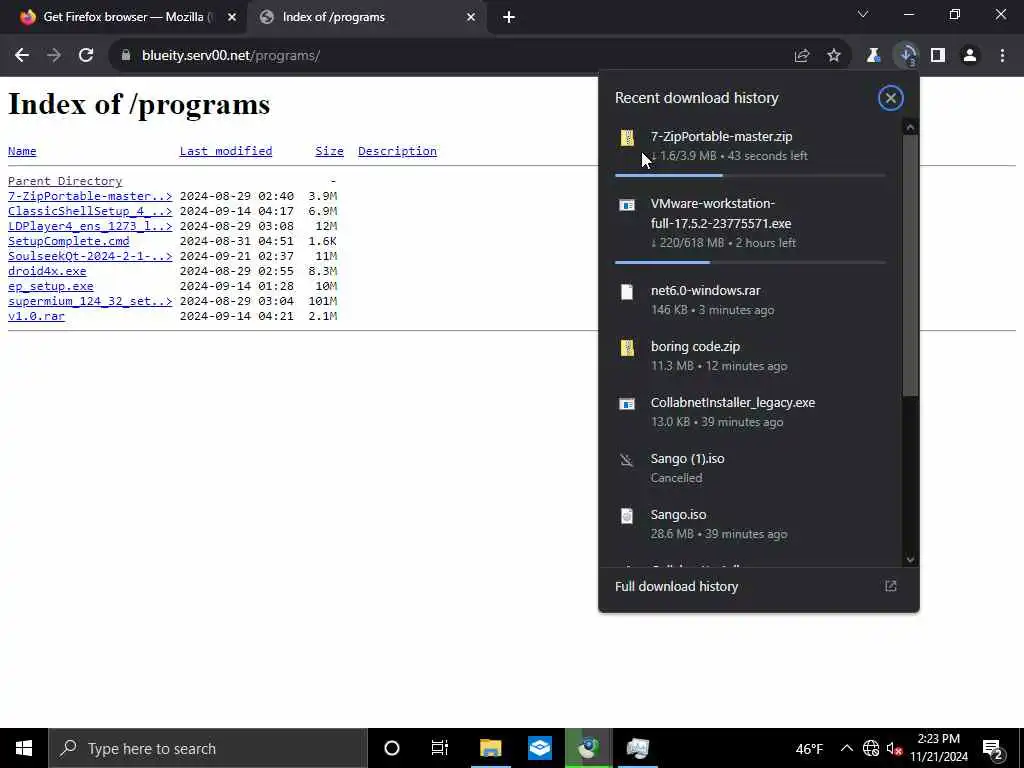Open the tab search dropdown chevron

click(x=863, y=14)
